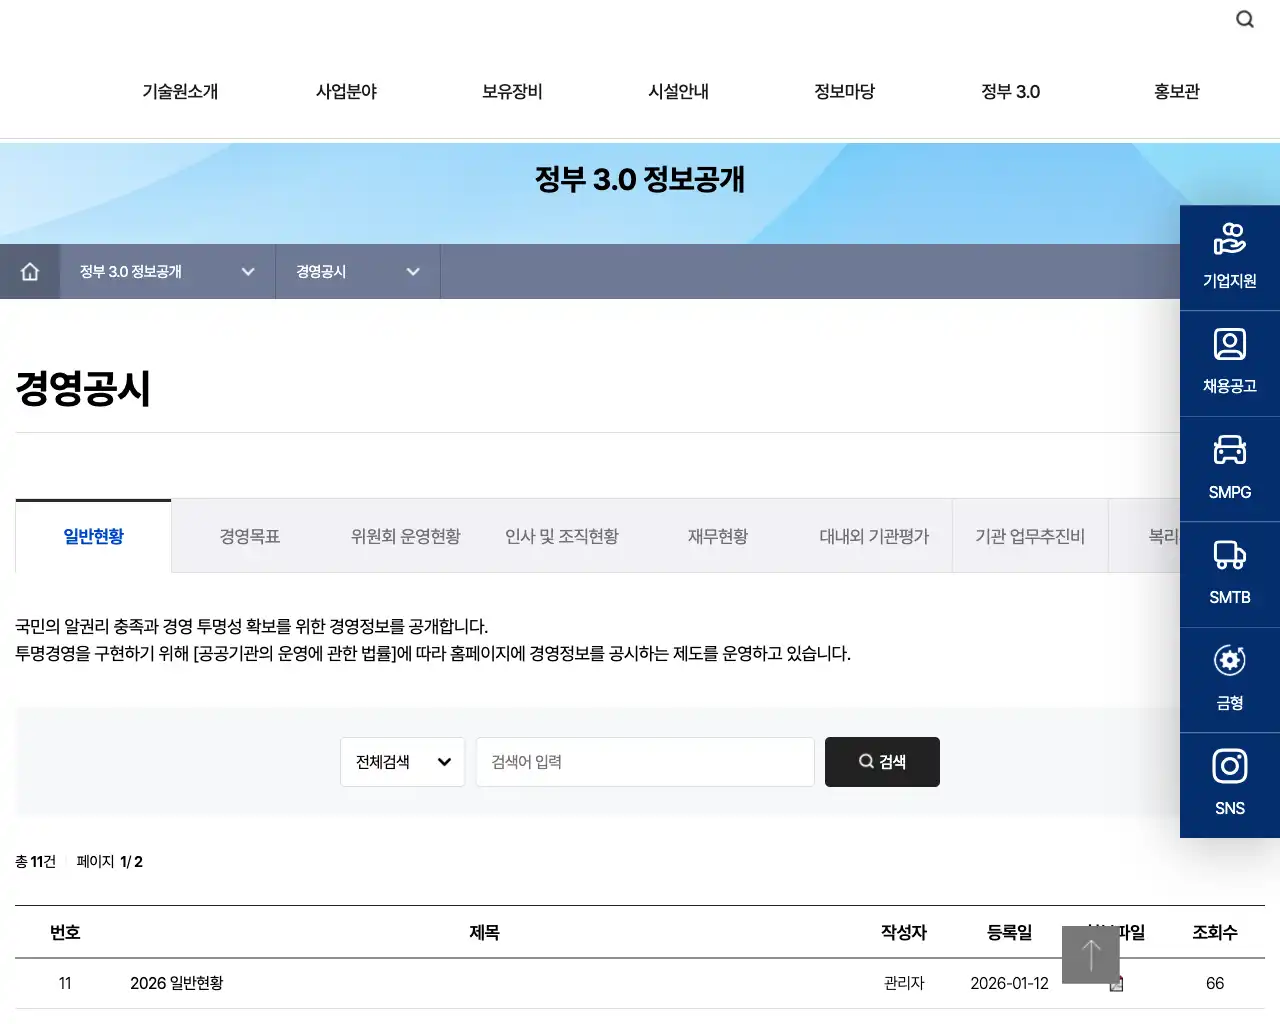Click inside the 검색어 입력 search field
The height and width of the screenshot is (1024, 1280).
click(x=645, y=761)
